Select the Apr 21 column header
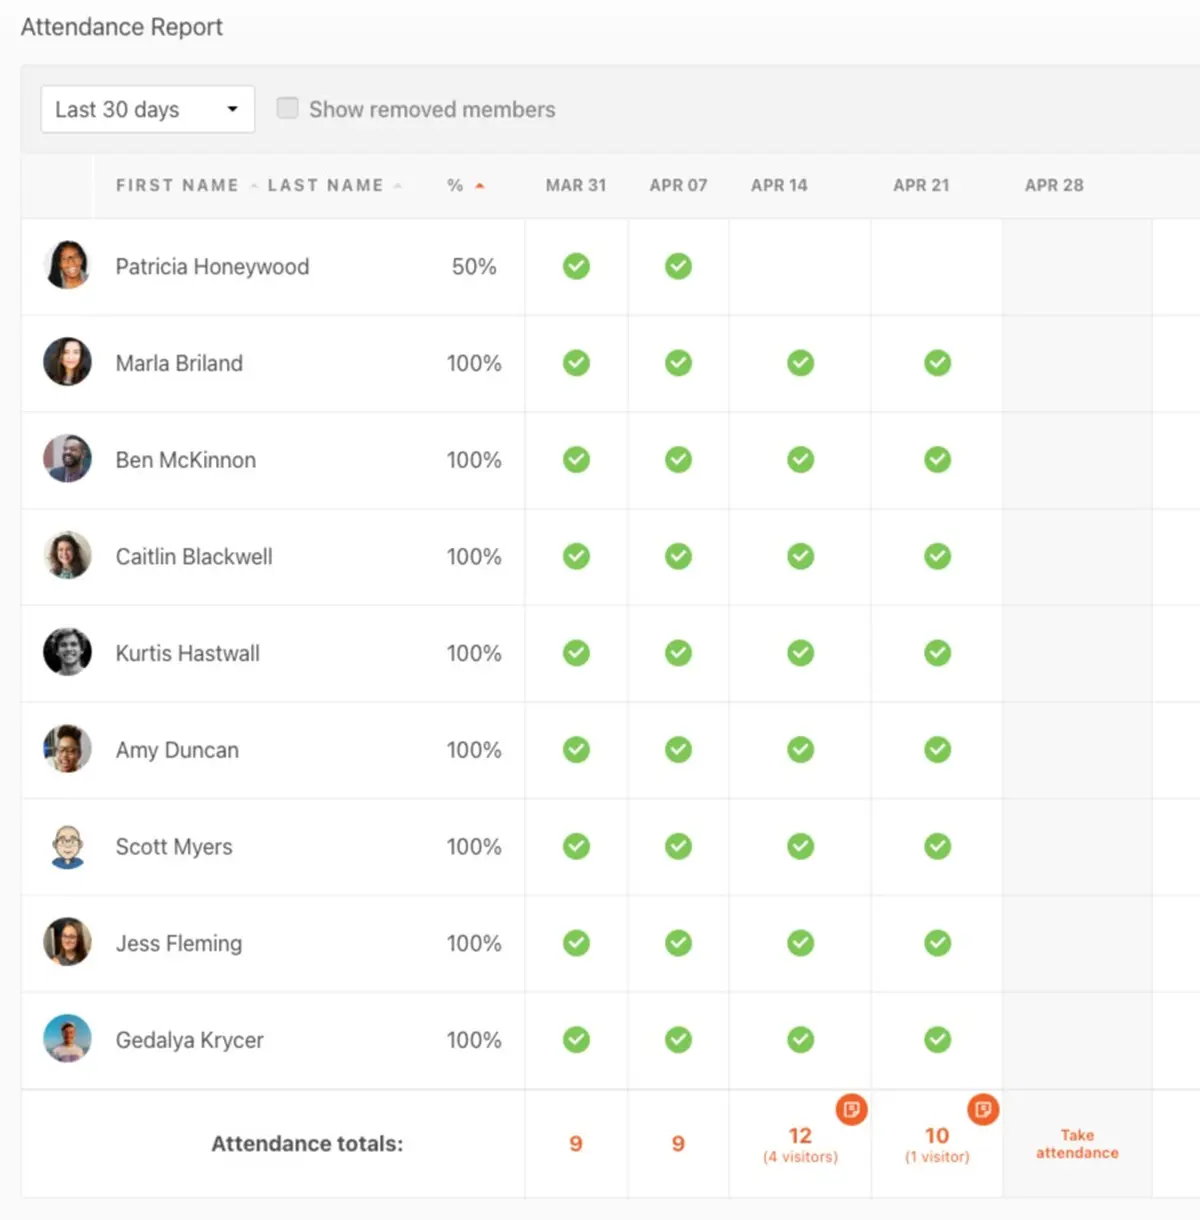 coord(921,185)
